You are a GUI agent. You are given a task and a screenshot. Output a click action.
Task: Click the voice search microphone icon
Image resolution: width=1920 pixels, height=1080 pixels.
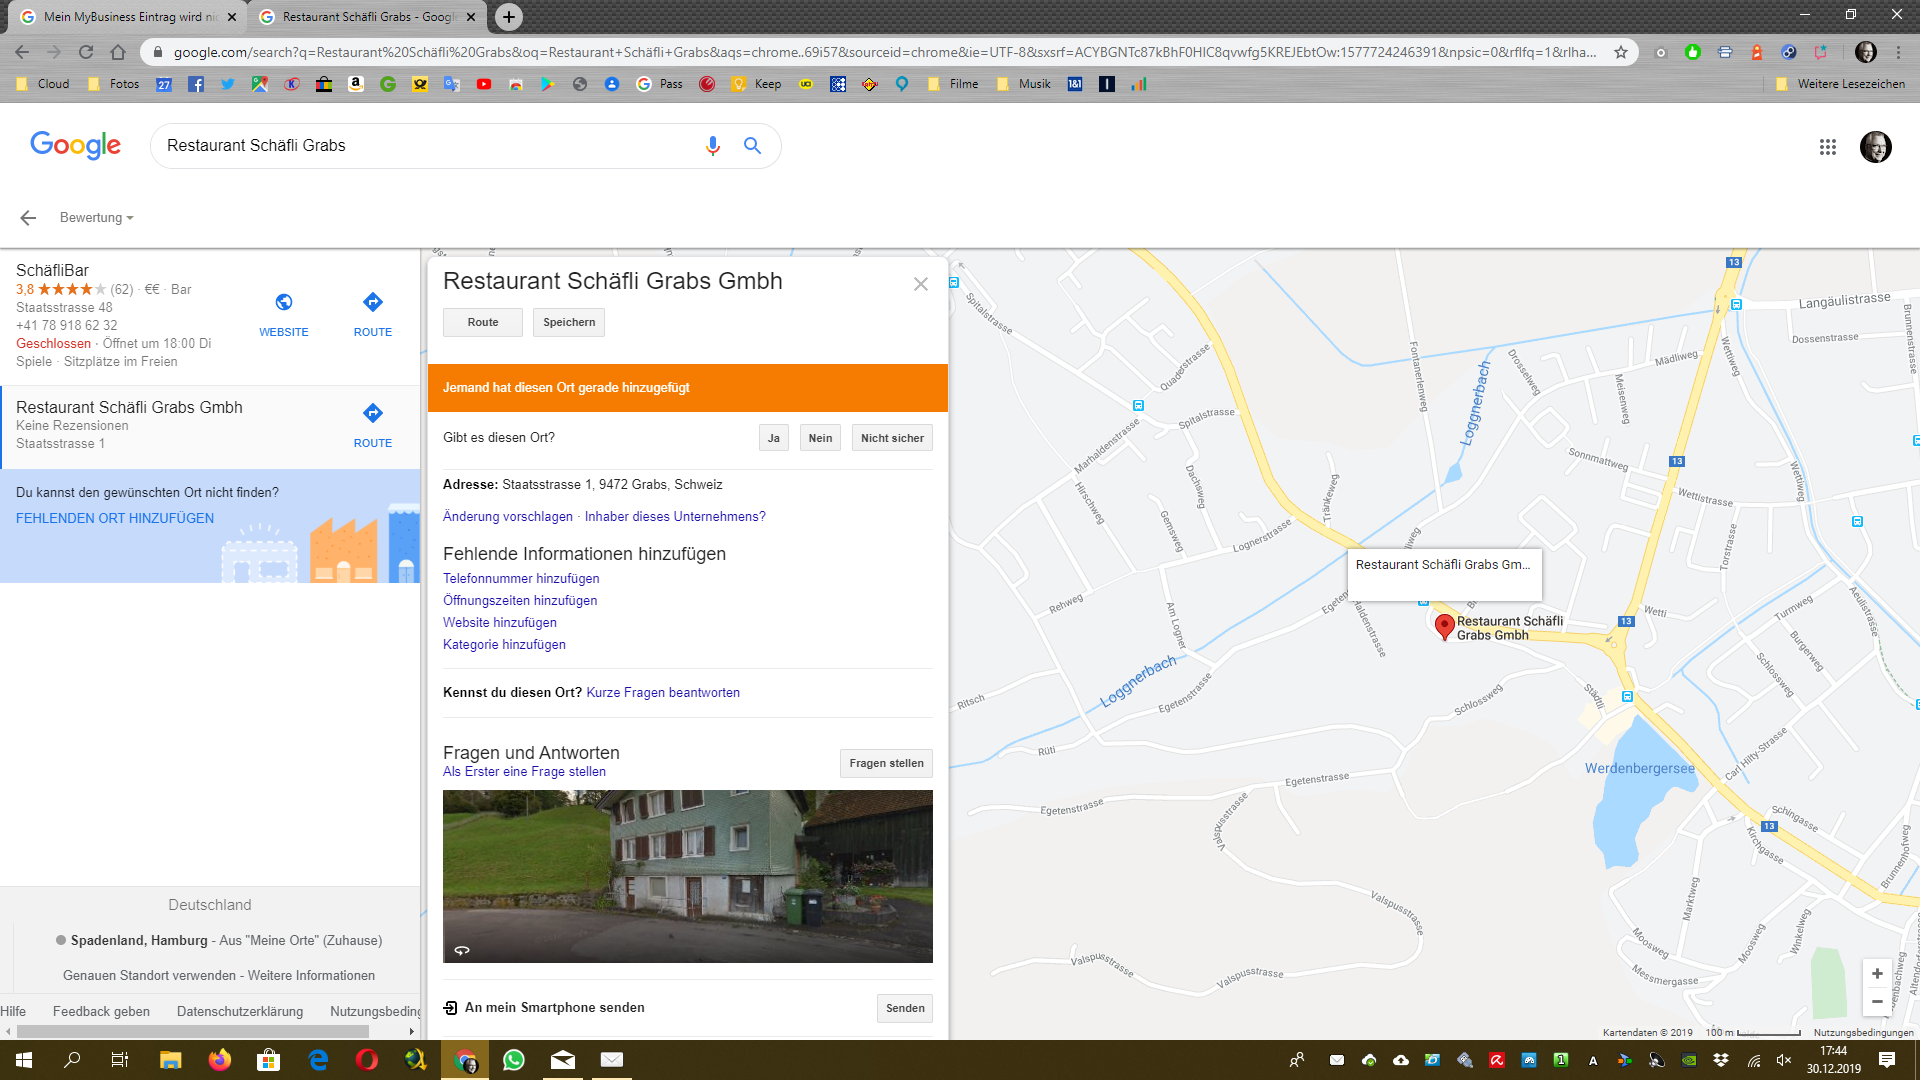(712, 146)
